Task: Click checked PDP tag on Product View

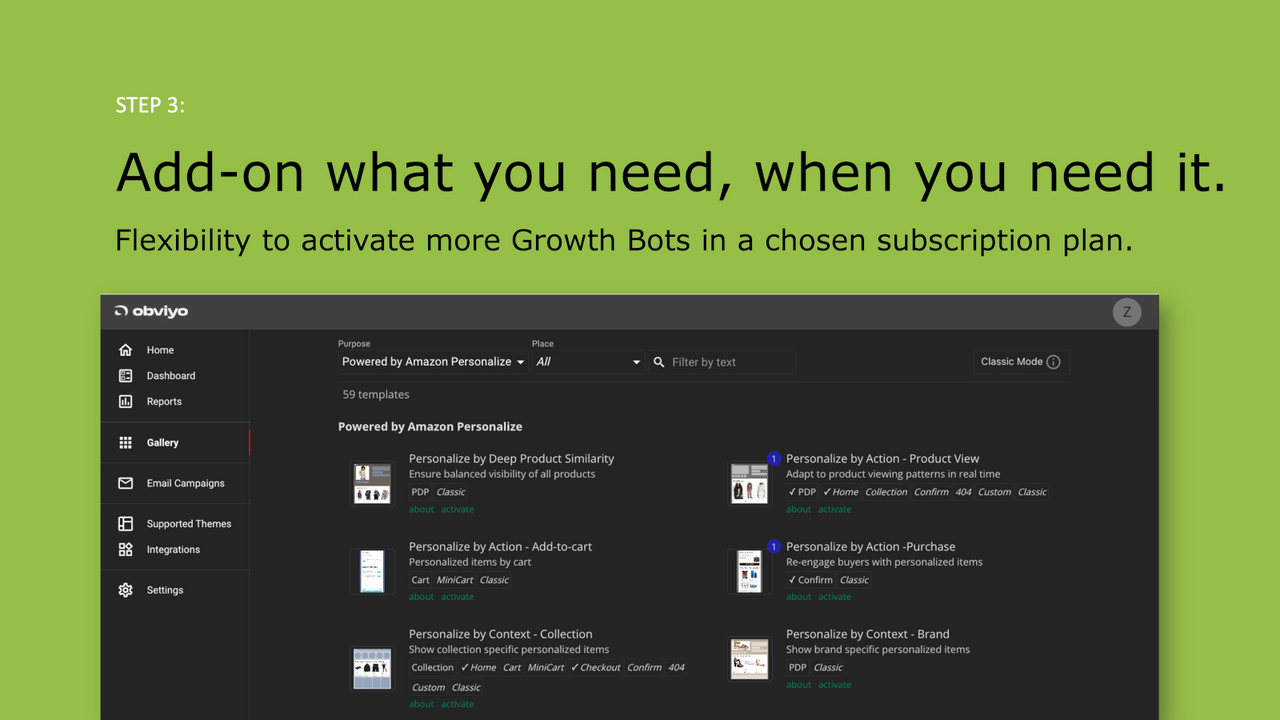Action: tap(803, 492)
